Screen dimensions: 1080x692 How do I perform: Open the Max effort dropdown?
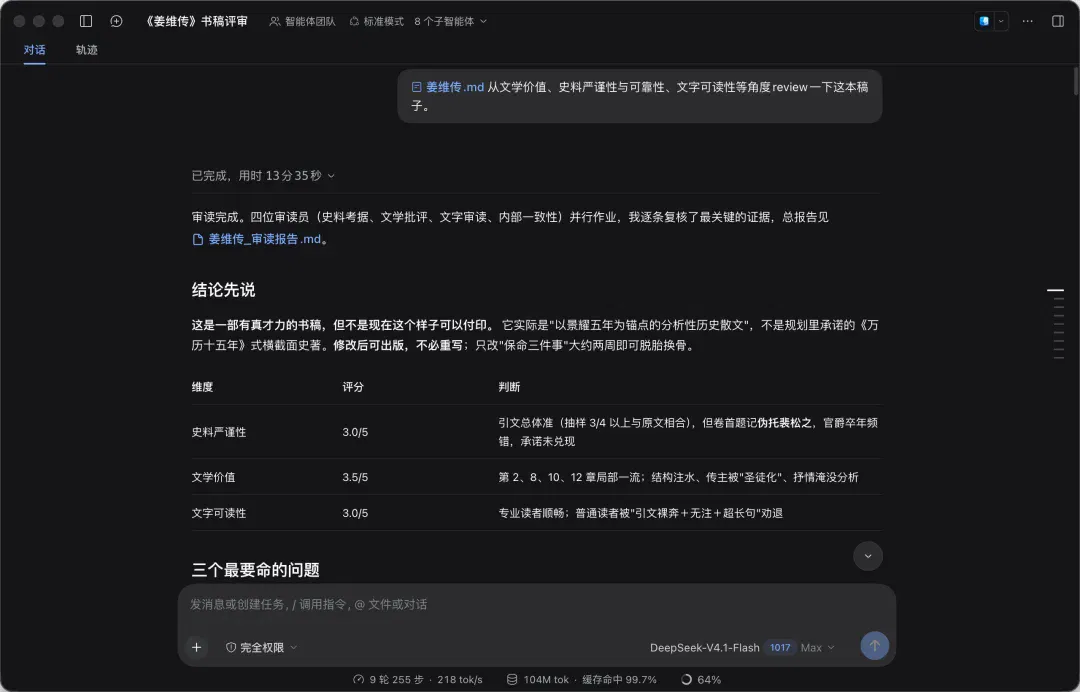tap(818, 647)
